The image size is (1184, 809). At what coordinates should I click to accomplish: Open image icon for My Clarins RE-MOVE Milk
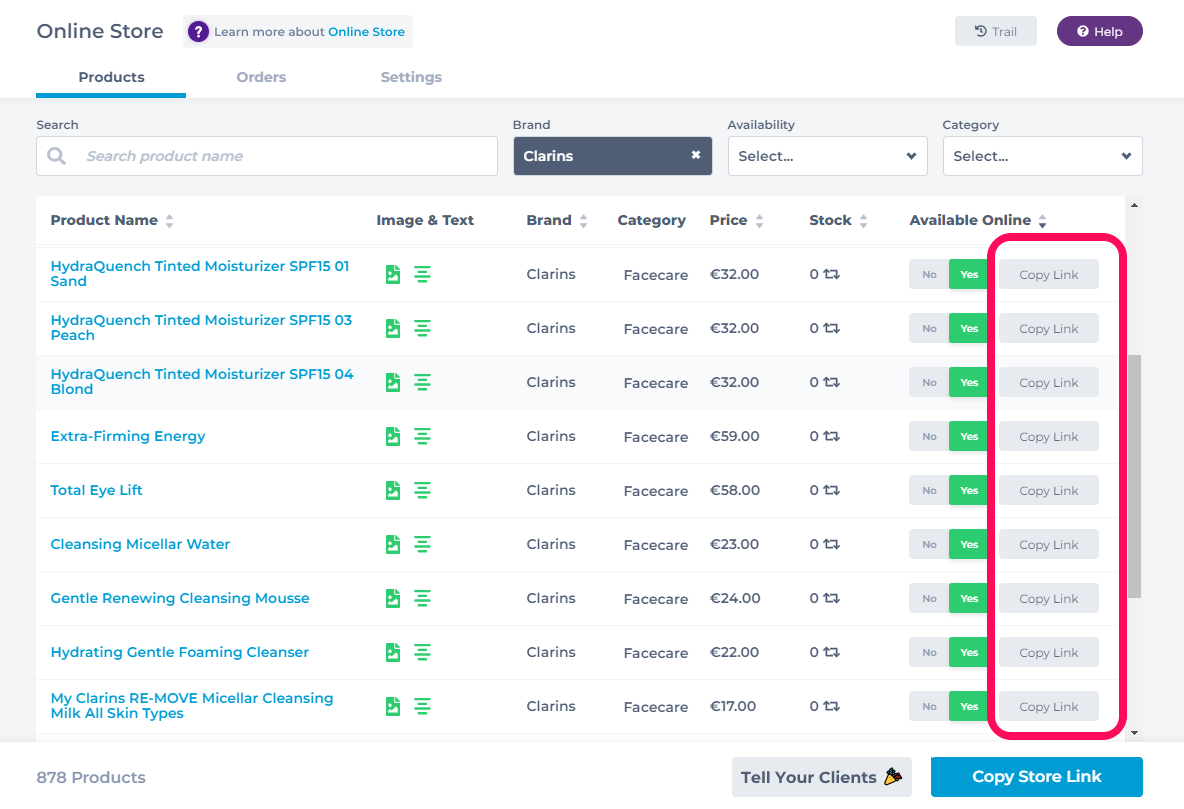coord(393,706)
